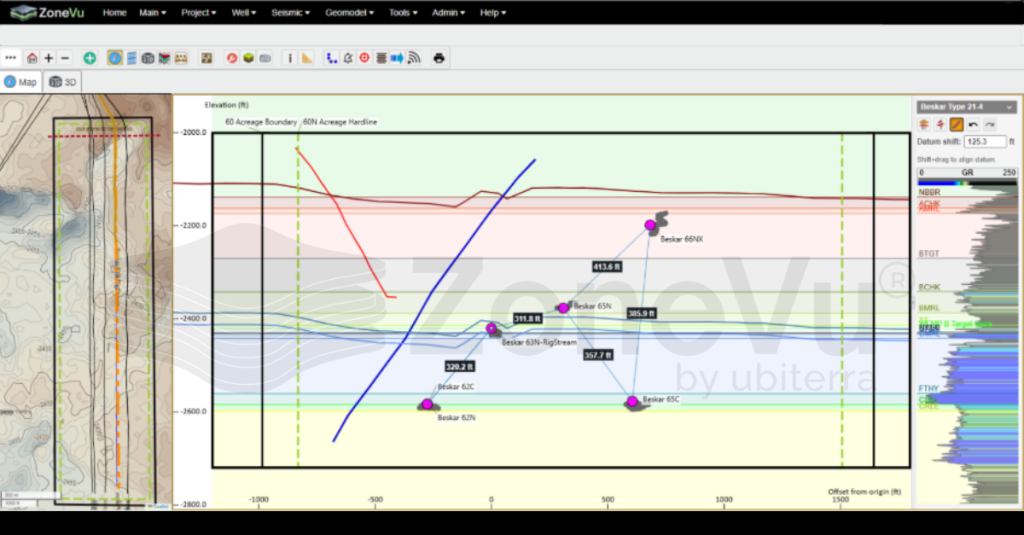Screen dimensions: 1024x535
Task: Open the Project dropdown menu
Action: tap(199, 12)
